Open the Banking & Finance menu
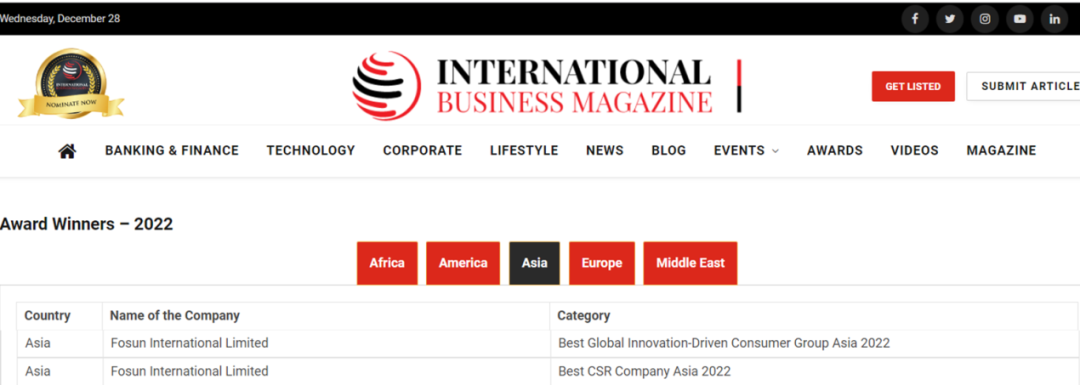This screenshot has width=1080, height=385. coord(172,151)
